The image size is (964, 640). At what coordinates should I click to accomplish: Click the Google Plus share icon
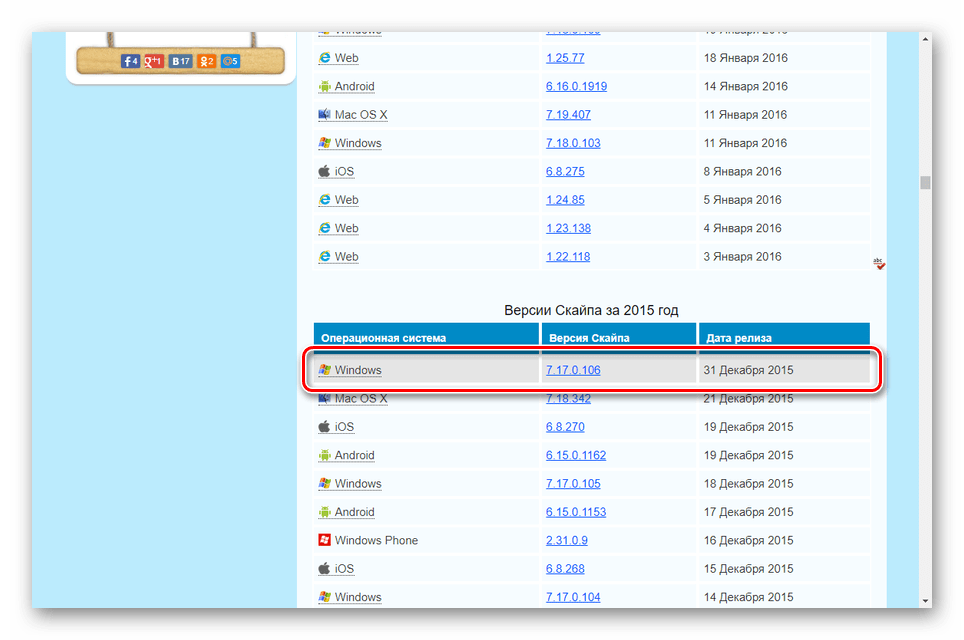coord(154,61)
